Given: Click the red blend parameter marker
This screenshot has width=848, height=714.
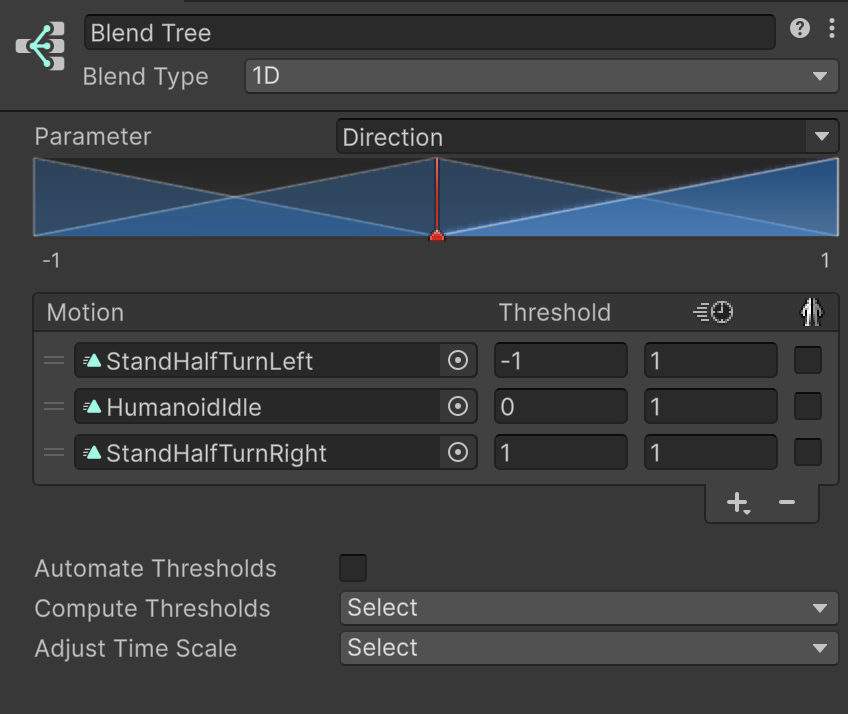Looking at the screenshot, I should click(x=437, y=236).
